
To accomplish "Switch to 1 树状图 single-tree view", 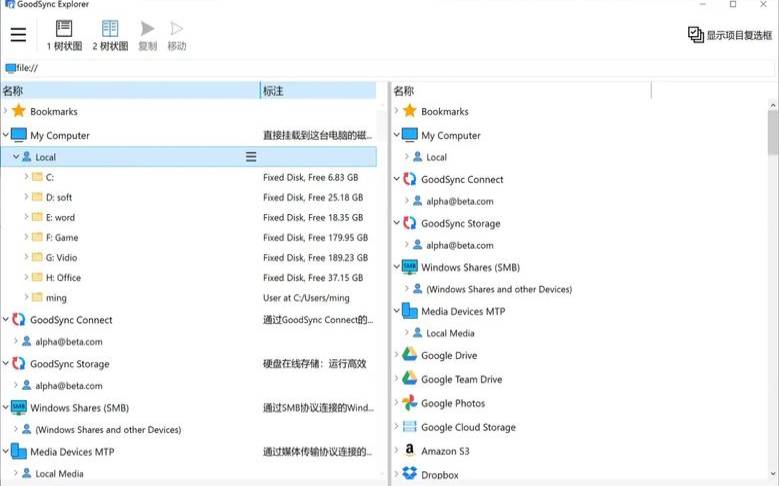I will [64, 36].
